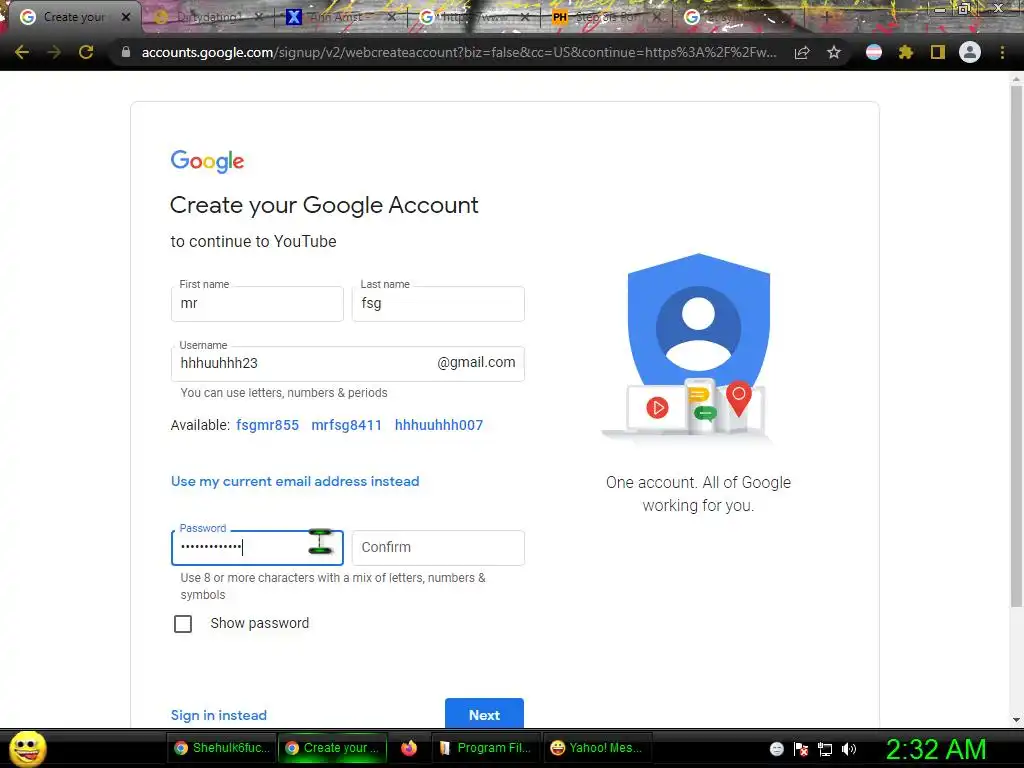Switch to the Dirtydating tab
1024x768 pixels.
(208, 17)
